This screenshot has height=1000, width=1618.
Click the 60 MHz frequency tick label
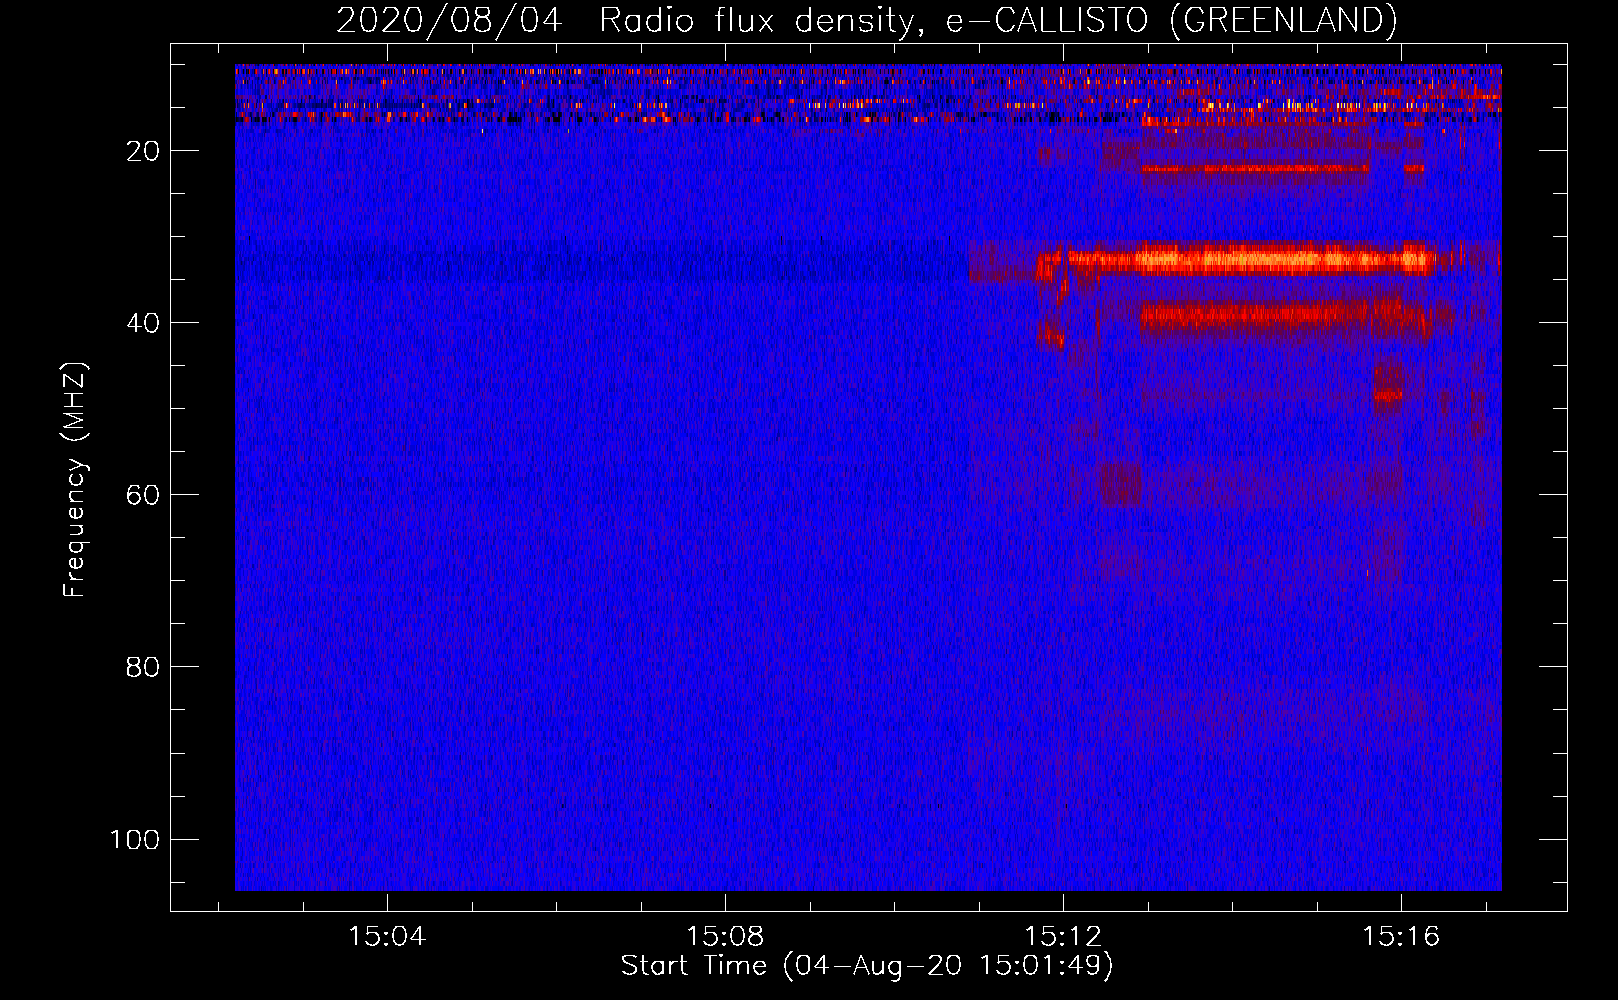143,495
